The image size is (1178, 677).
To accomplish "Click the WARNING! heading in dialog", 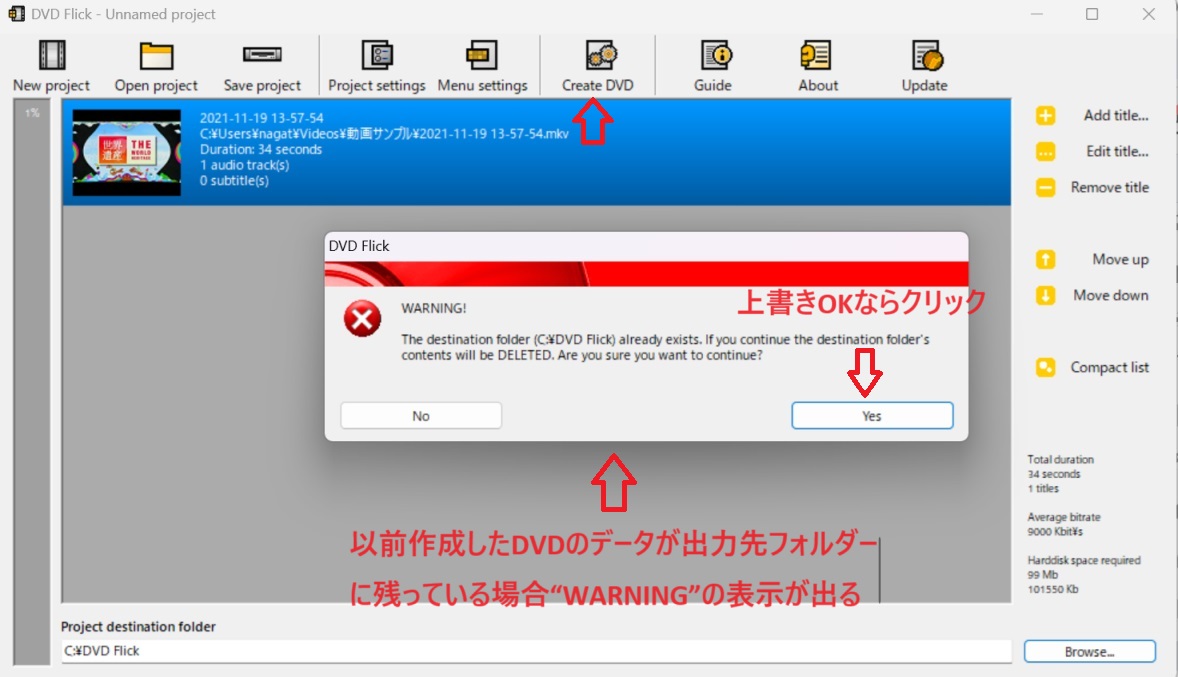I will tap(433, 308).
